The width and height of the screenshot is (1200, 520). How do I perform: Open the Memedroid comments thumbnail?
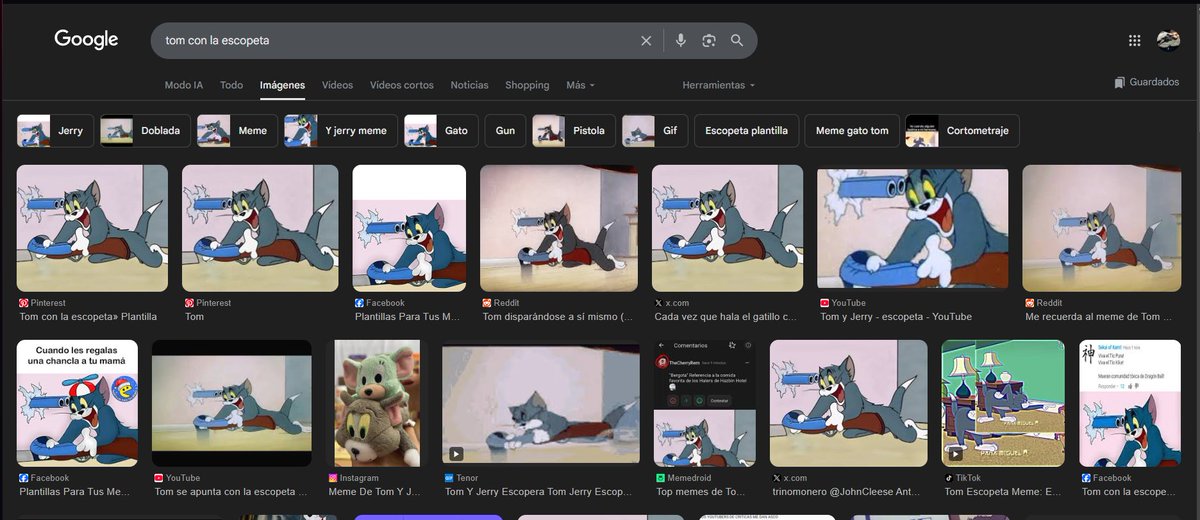705,403
